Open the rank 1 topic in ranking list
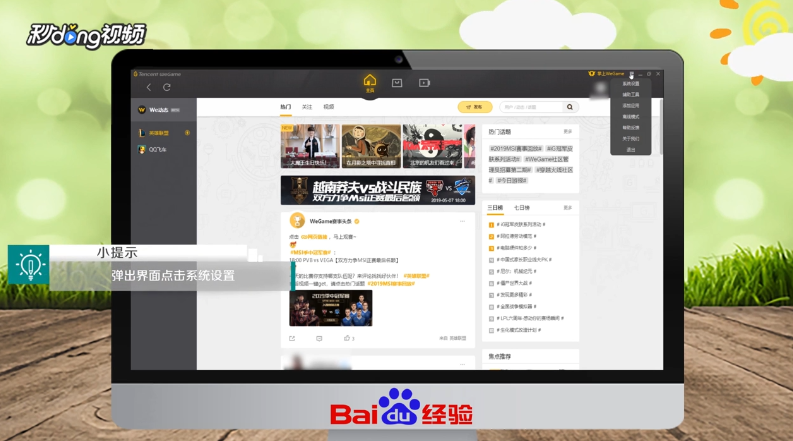793x441 pixels. coord(520,225)
